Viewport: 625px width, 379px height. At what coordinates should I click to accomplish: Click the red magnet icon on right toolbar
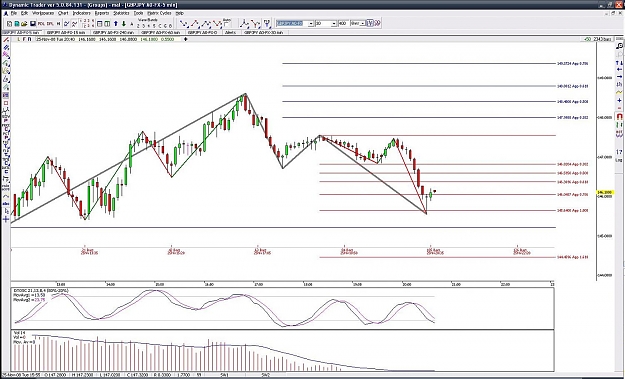(620, 116)
